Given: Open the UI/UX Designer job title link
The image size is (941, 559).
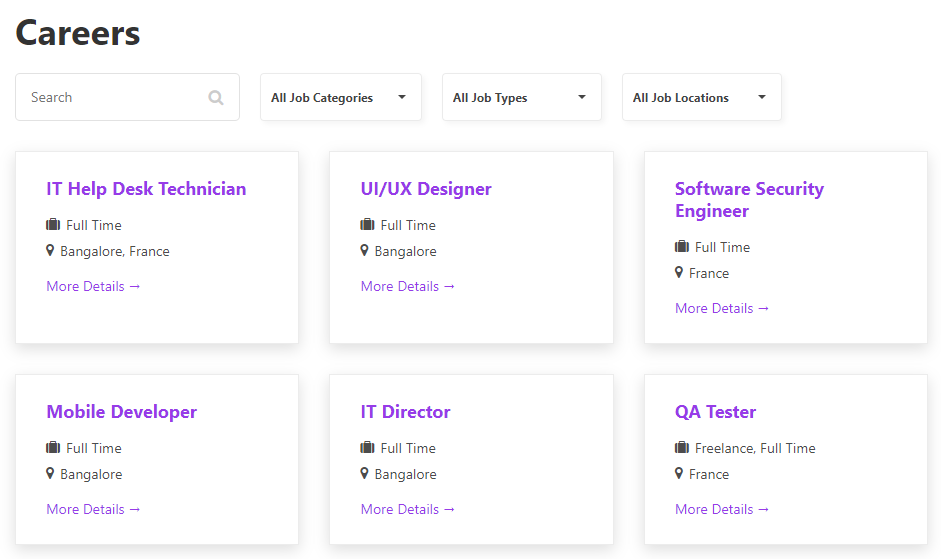Looking at the screenshot, I should pos(426,189).
